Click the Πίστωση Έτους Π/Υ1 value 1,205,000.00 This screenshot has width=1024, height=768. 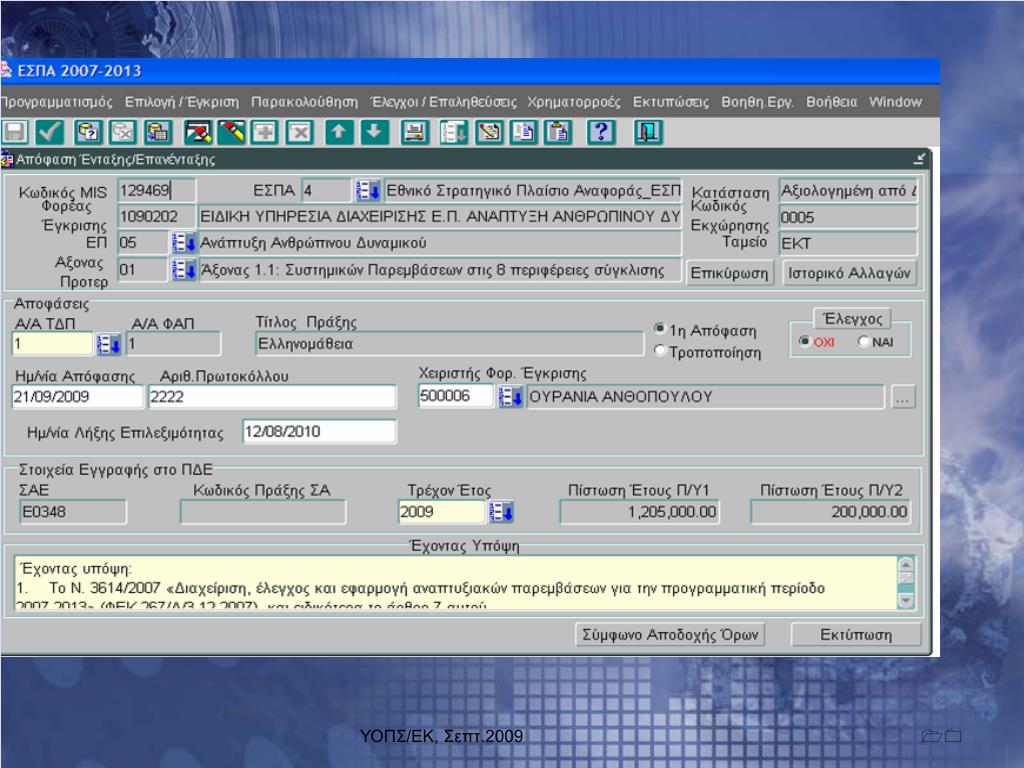[x=639, y=511]
